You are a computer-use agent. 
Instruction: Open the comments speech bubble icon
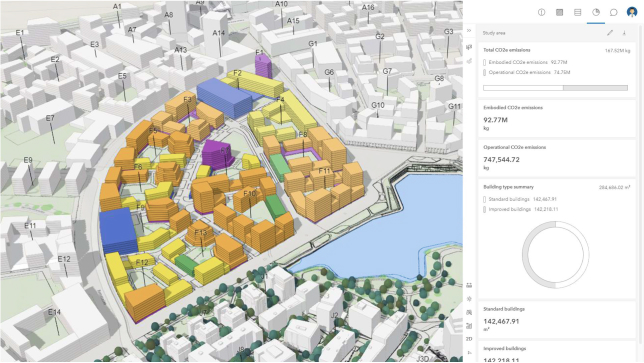coord(614,12)
